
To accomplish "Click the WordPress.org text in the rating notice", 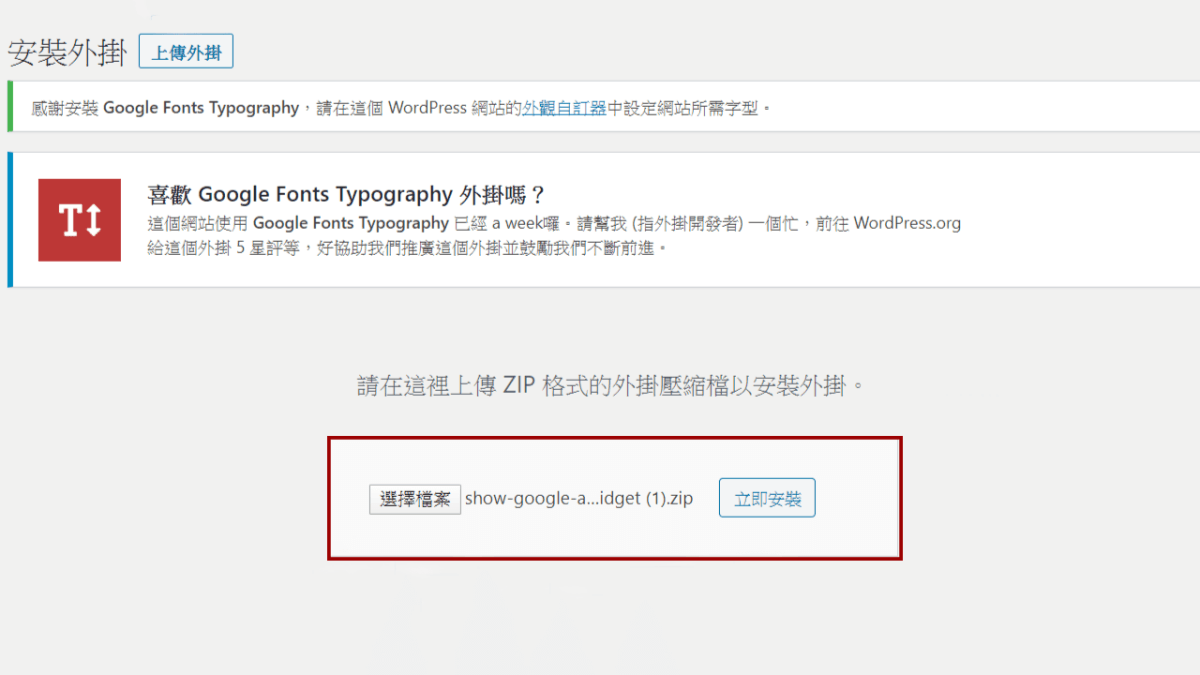I will [907, 223].
